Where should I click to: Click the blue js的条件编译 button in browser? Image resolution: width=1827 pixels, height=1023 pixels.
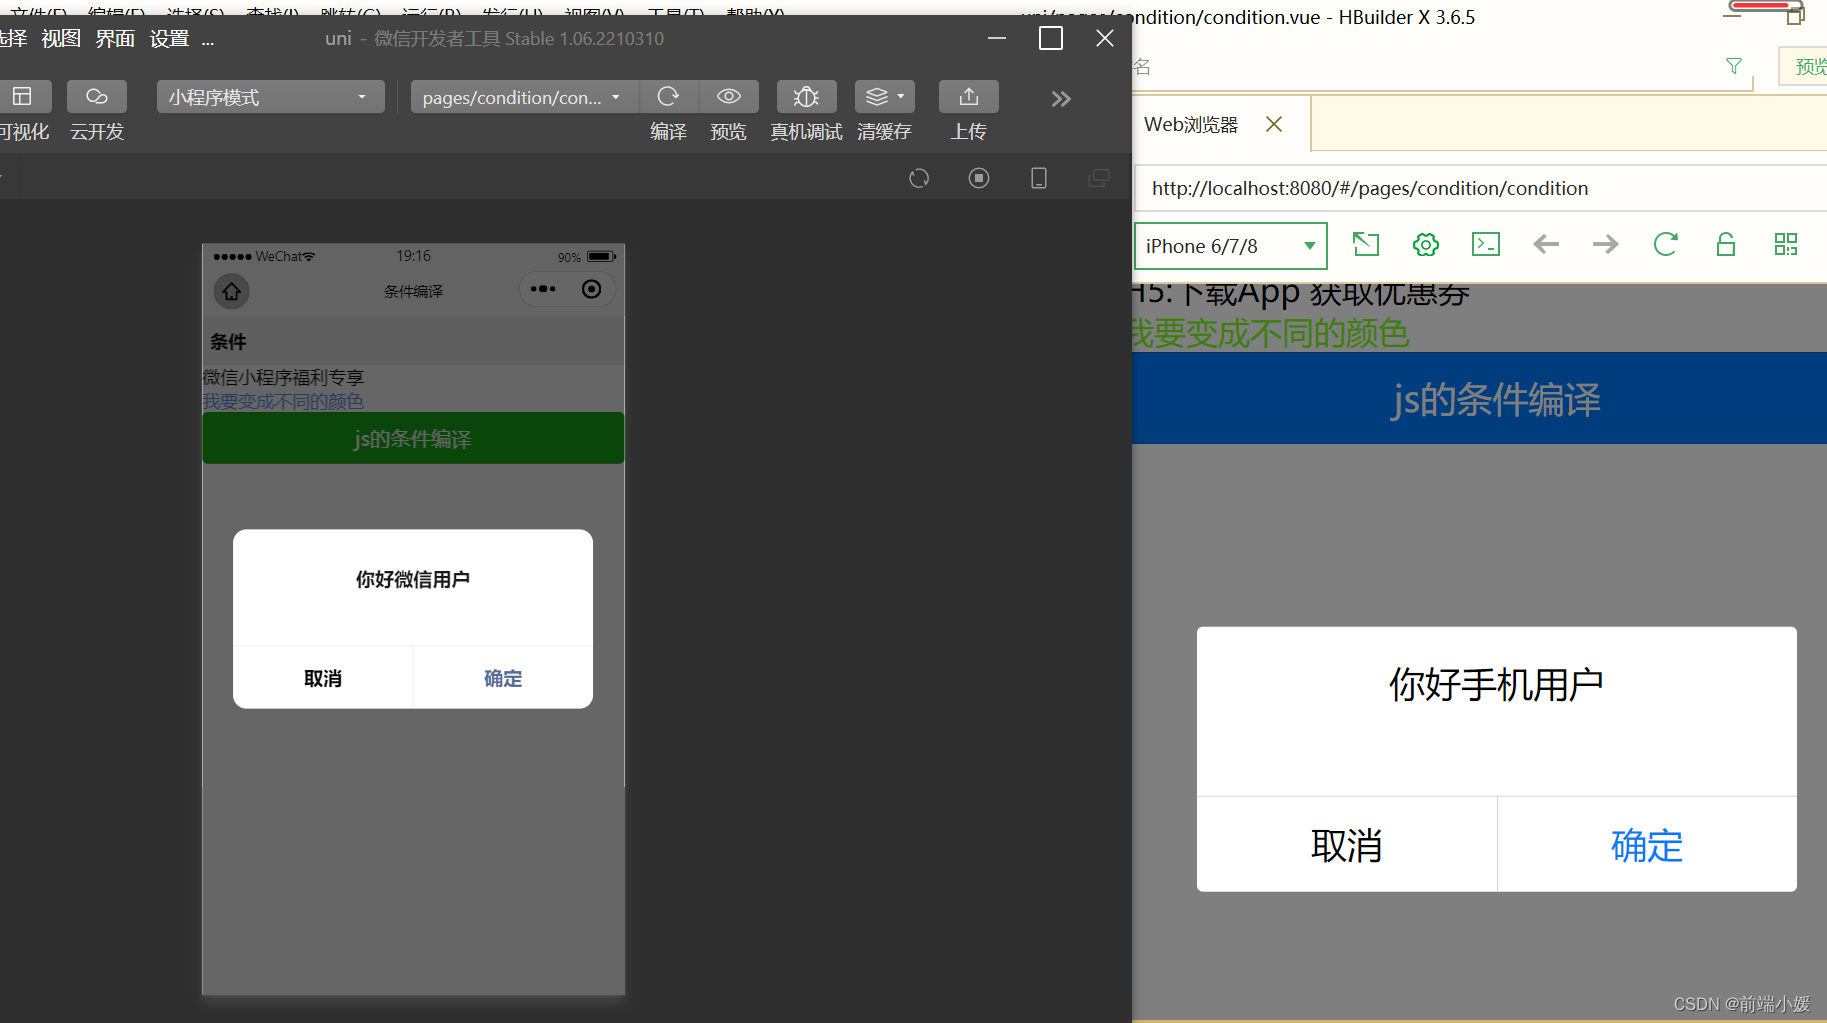click(1480, 398)
